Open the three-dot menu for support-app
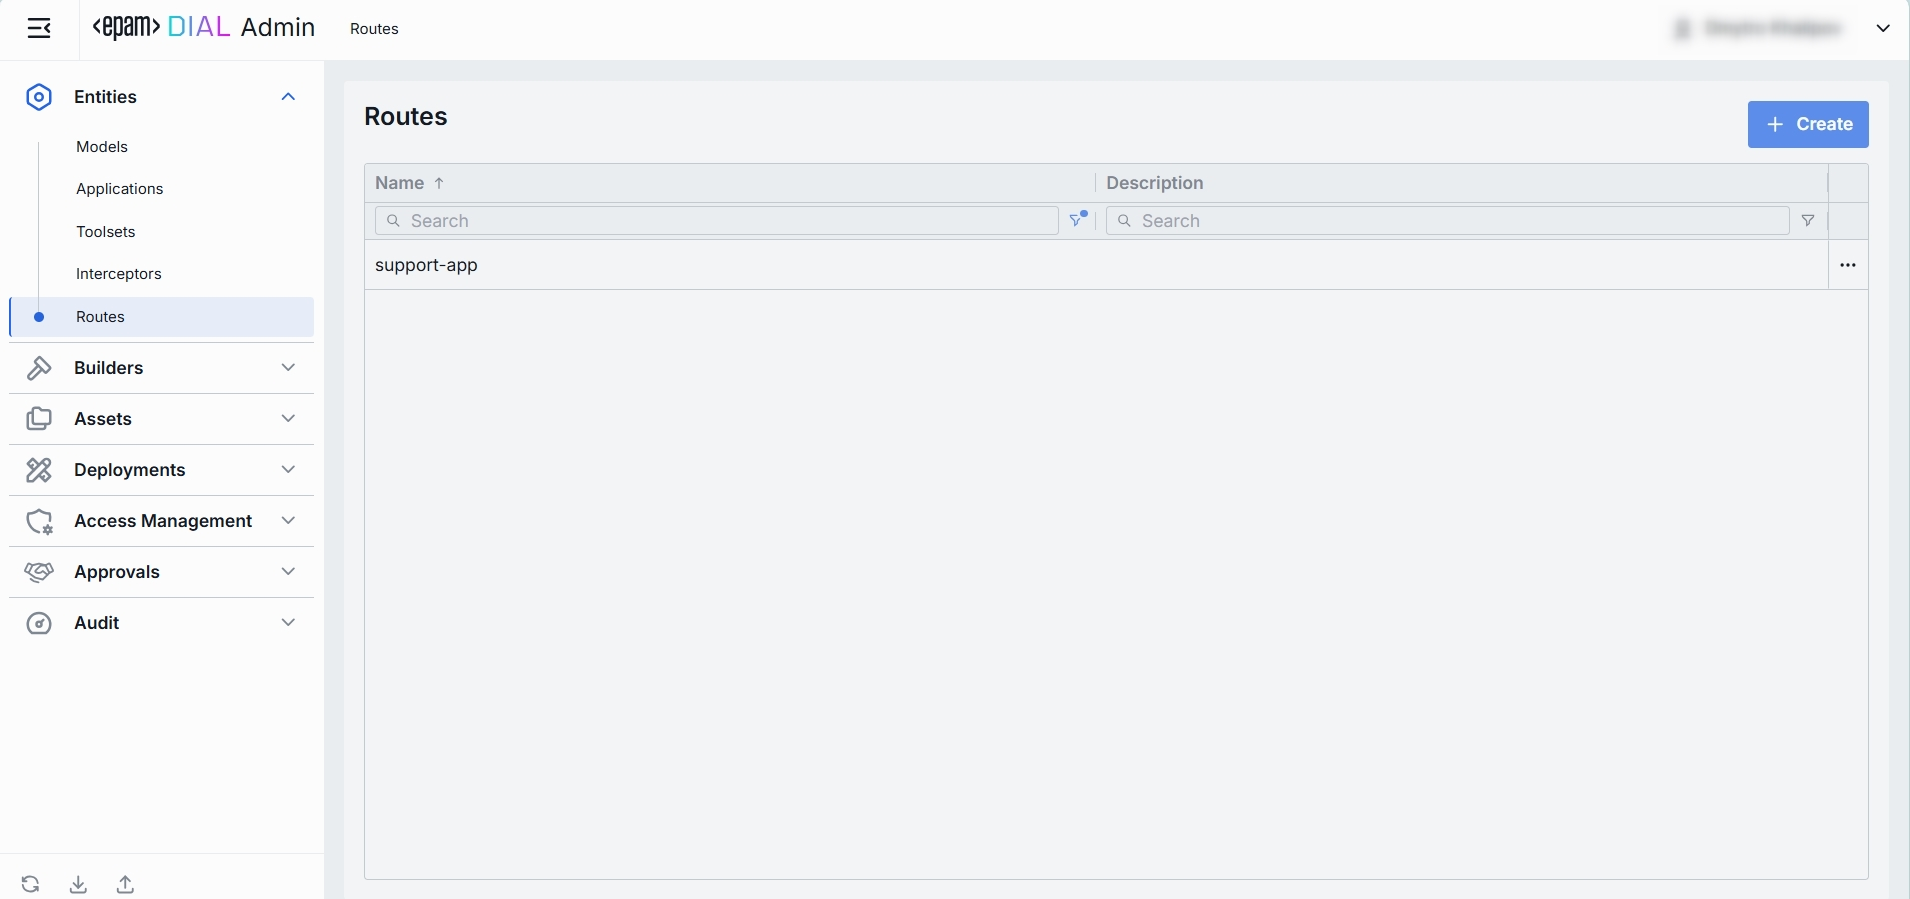The image size is (1910, 899). click(x=1847, y=265)
